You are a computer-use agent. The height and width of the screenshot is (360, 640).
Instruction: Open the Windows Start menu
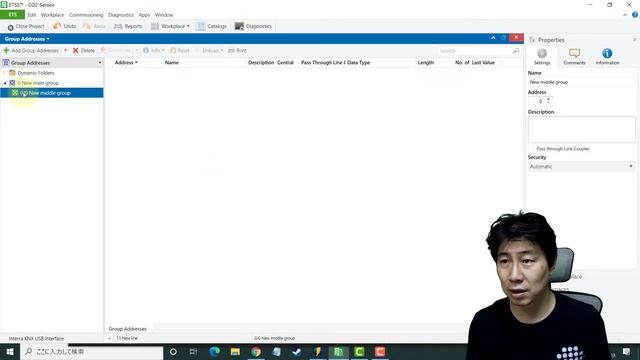point(10,351)
